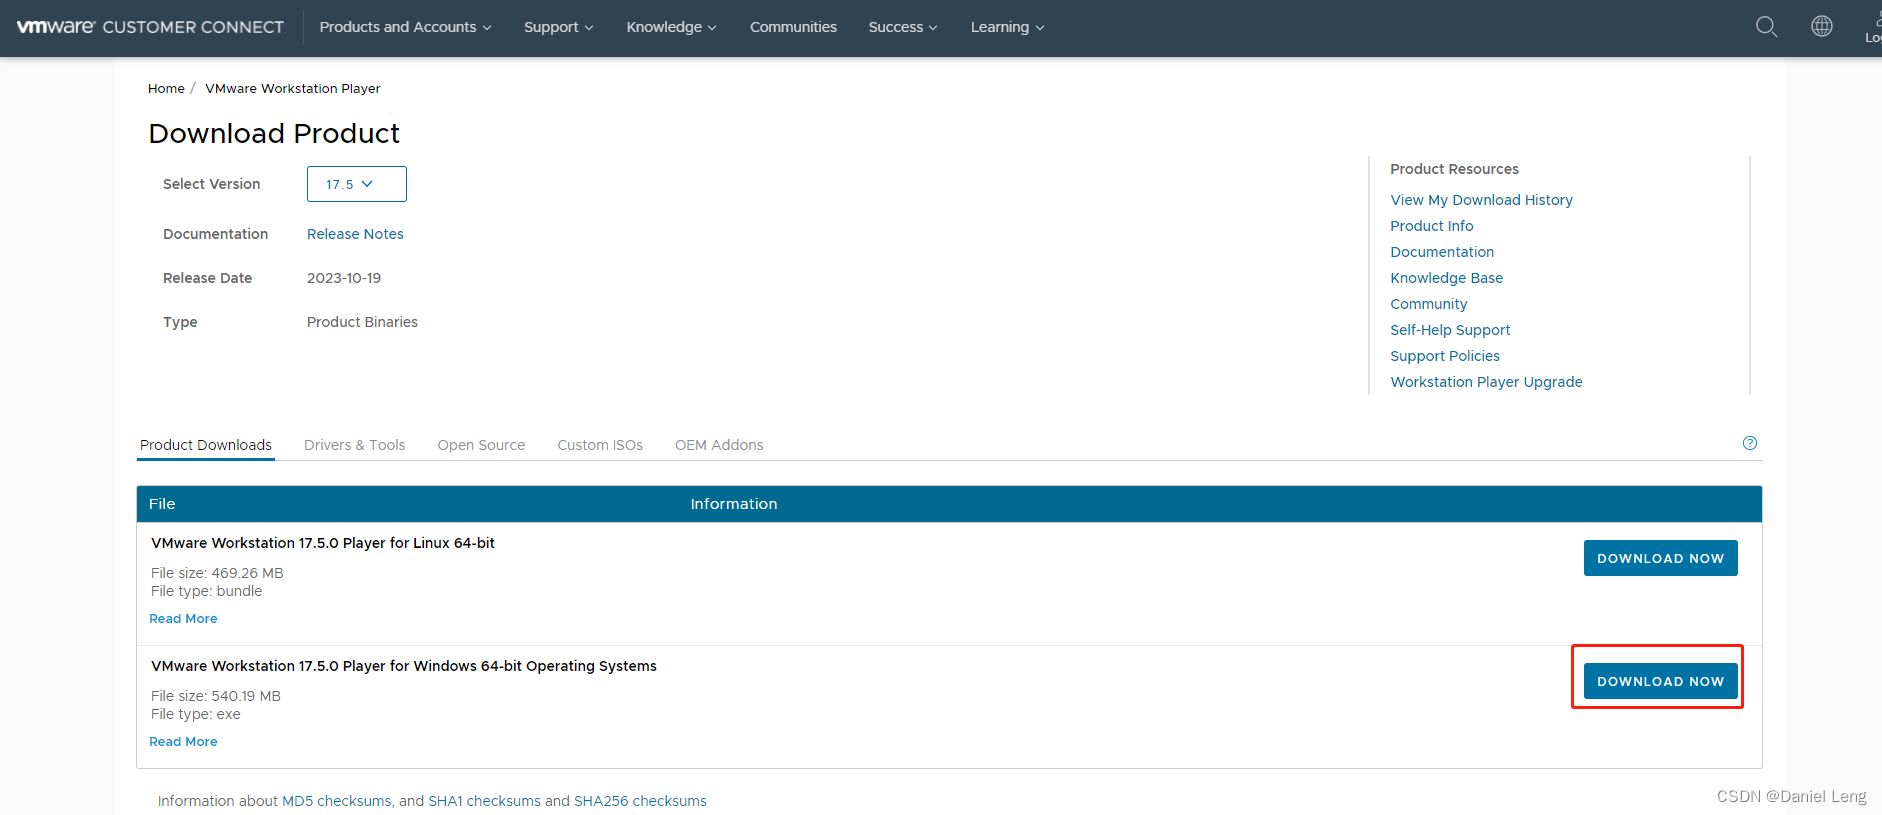
Task: Expand the Knowledge menu
Action: pyautogui.click(x=671, y=27)
